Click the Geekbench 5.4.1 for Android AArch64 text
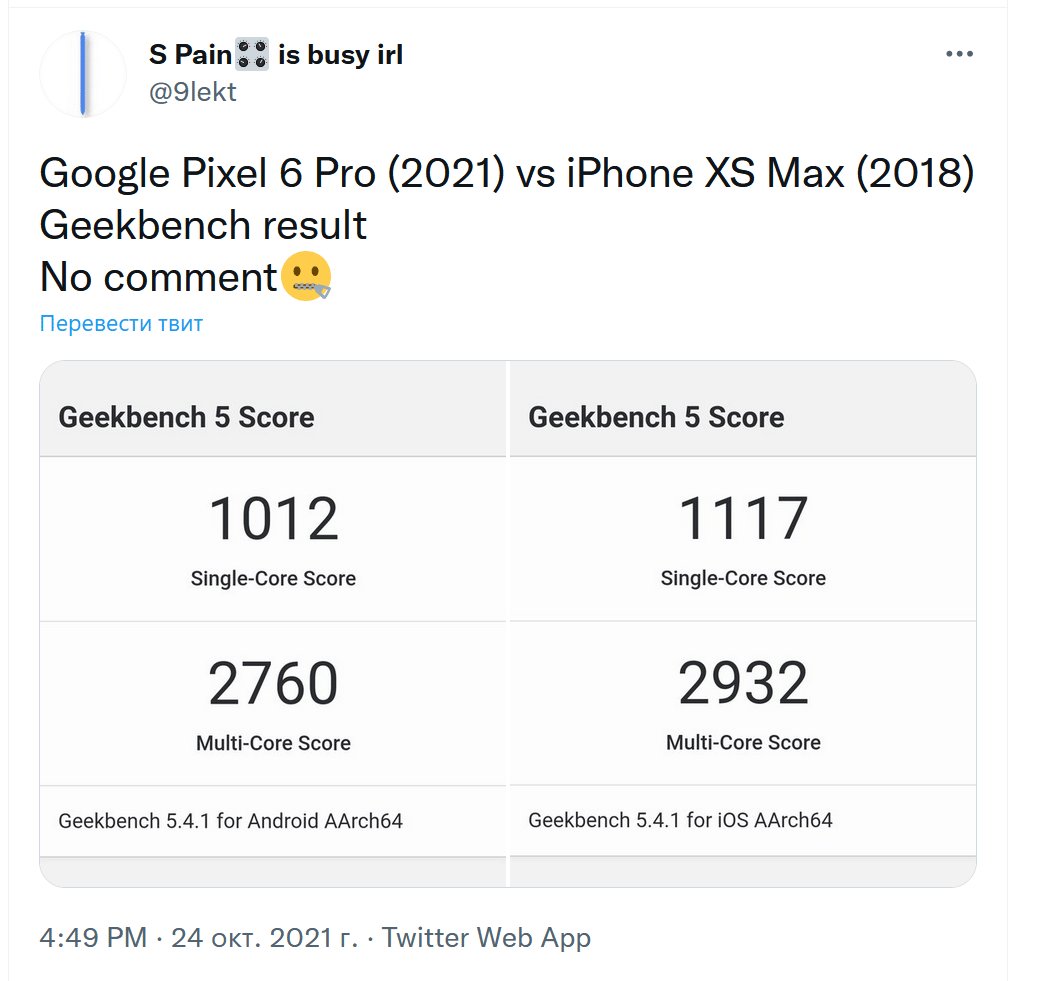This screenshot has width=1039, height=981. click(x=231, y=821)
